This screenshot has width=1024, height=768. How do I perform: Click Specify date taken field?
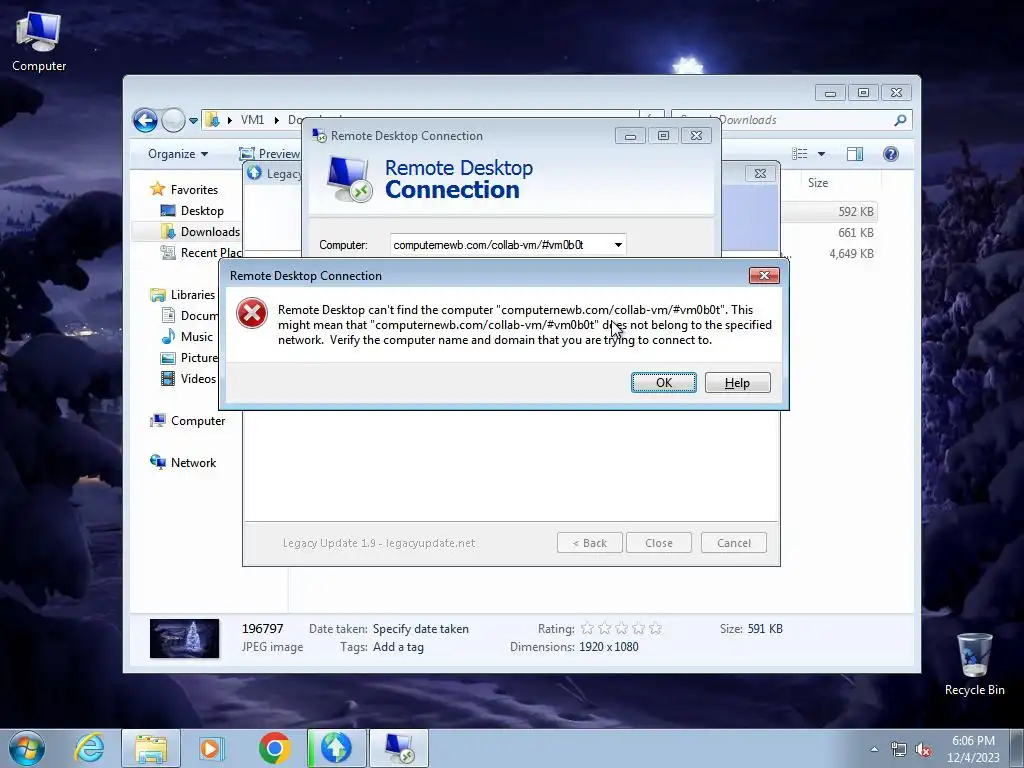421,629
